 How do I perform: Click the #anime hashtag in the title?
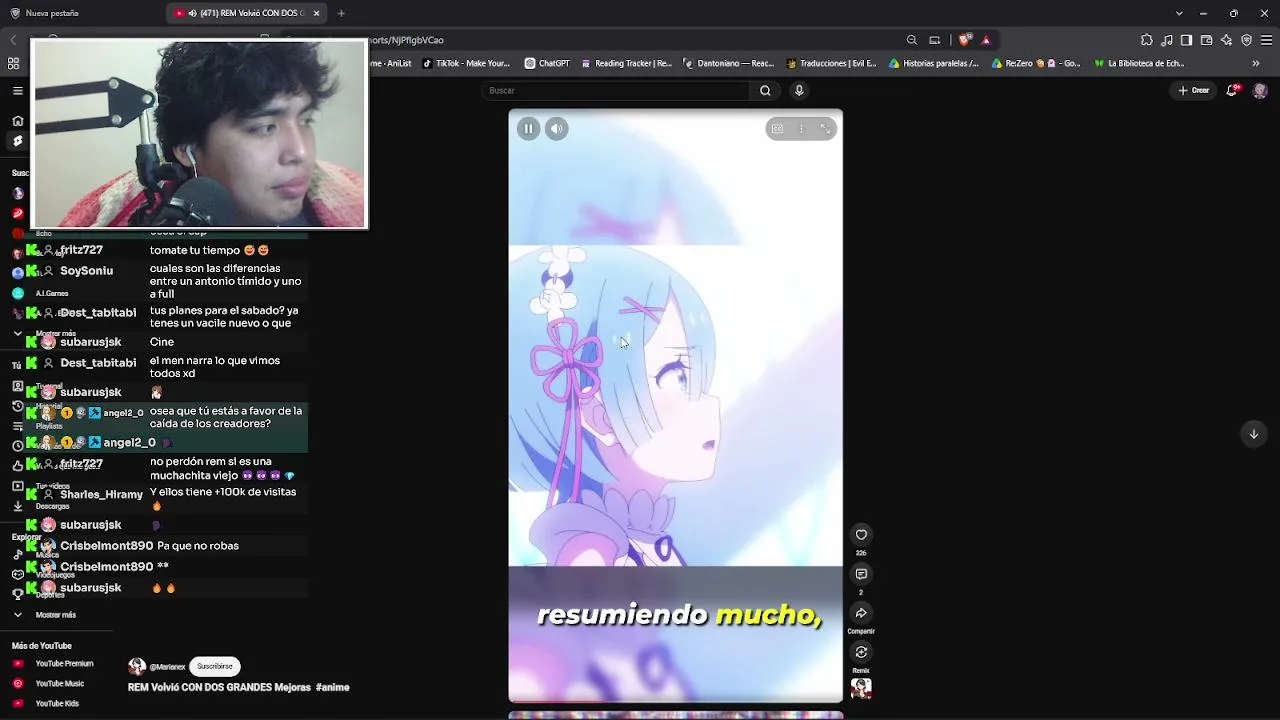click(332, 688)
